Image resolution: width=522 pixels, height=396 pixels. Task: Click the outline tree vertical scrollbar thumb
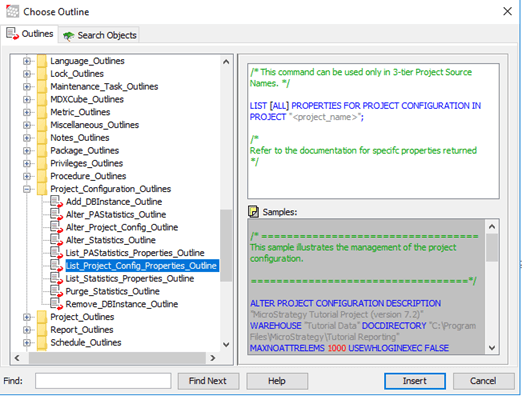[x=226, y=246]
